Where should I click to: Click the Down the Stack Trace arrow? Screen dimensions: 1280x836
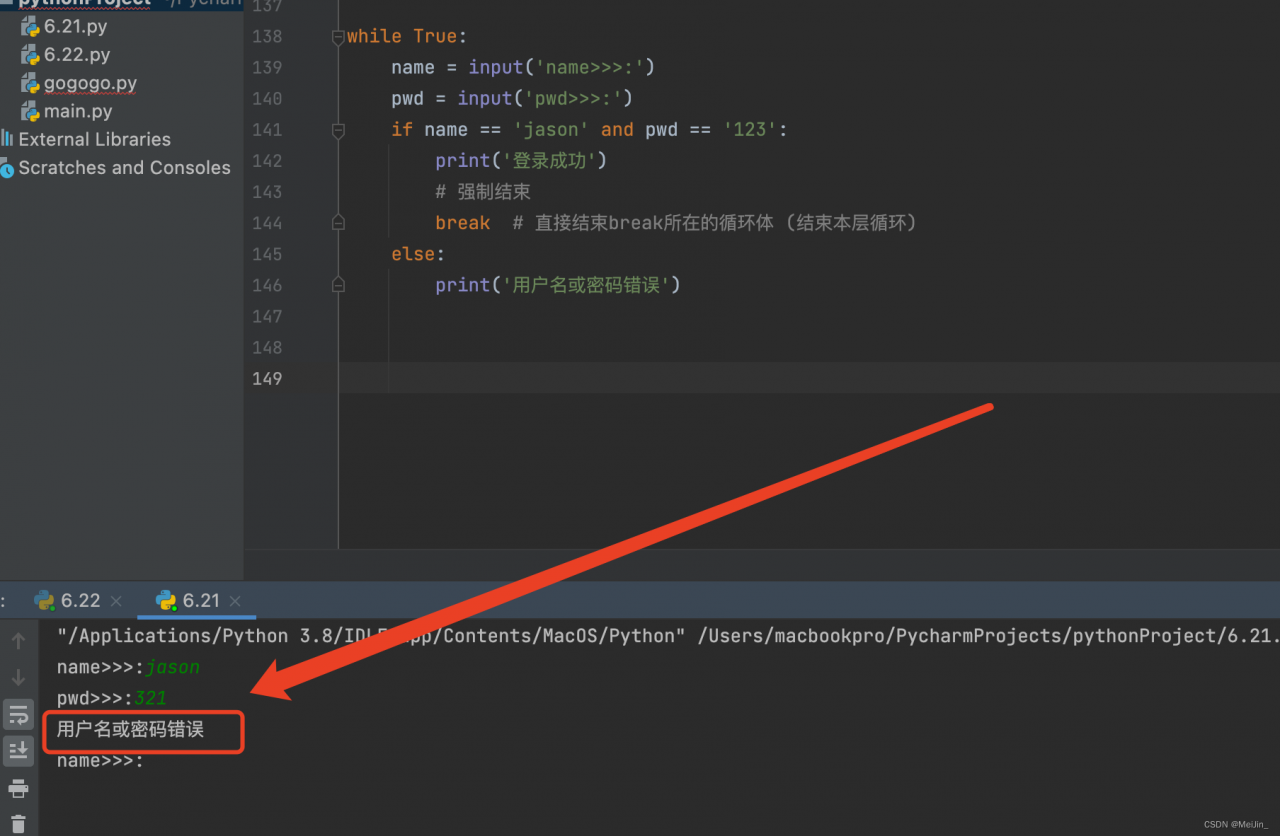click(x=18, y=678)
